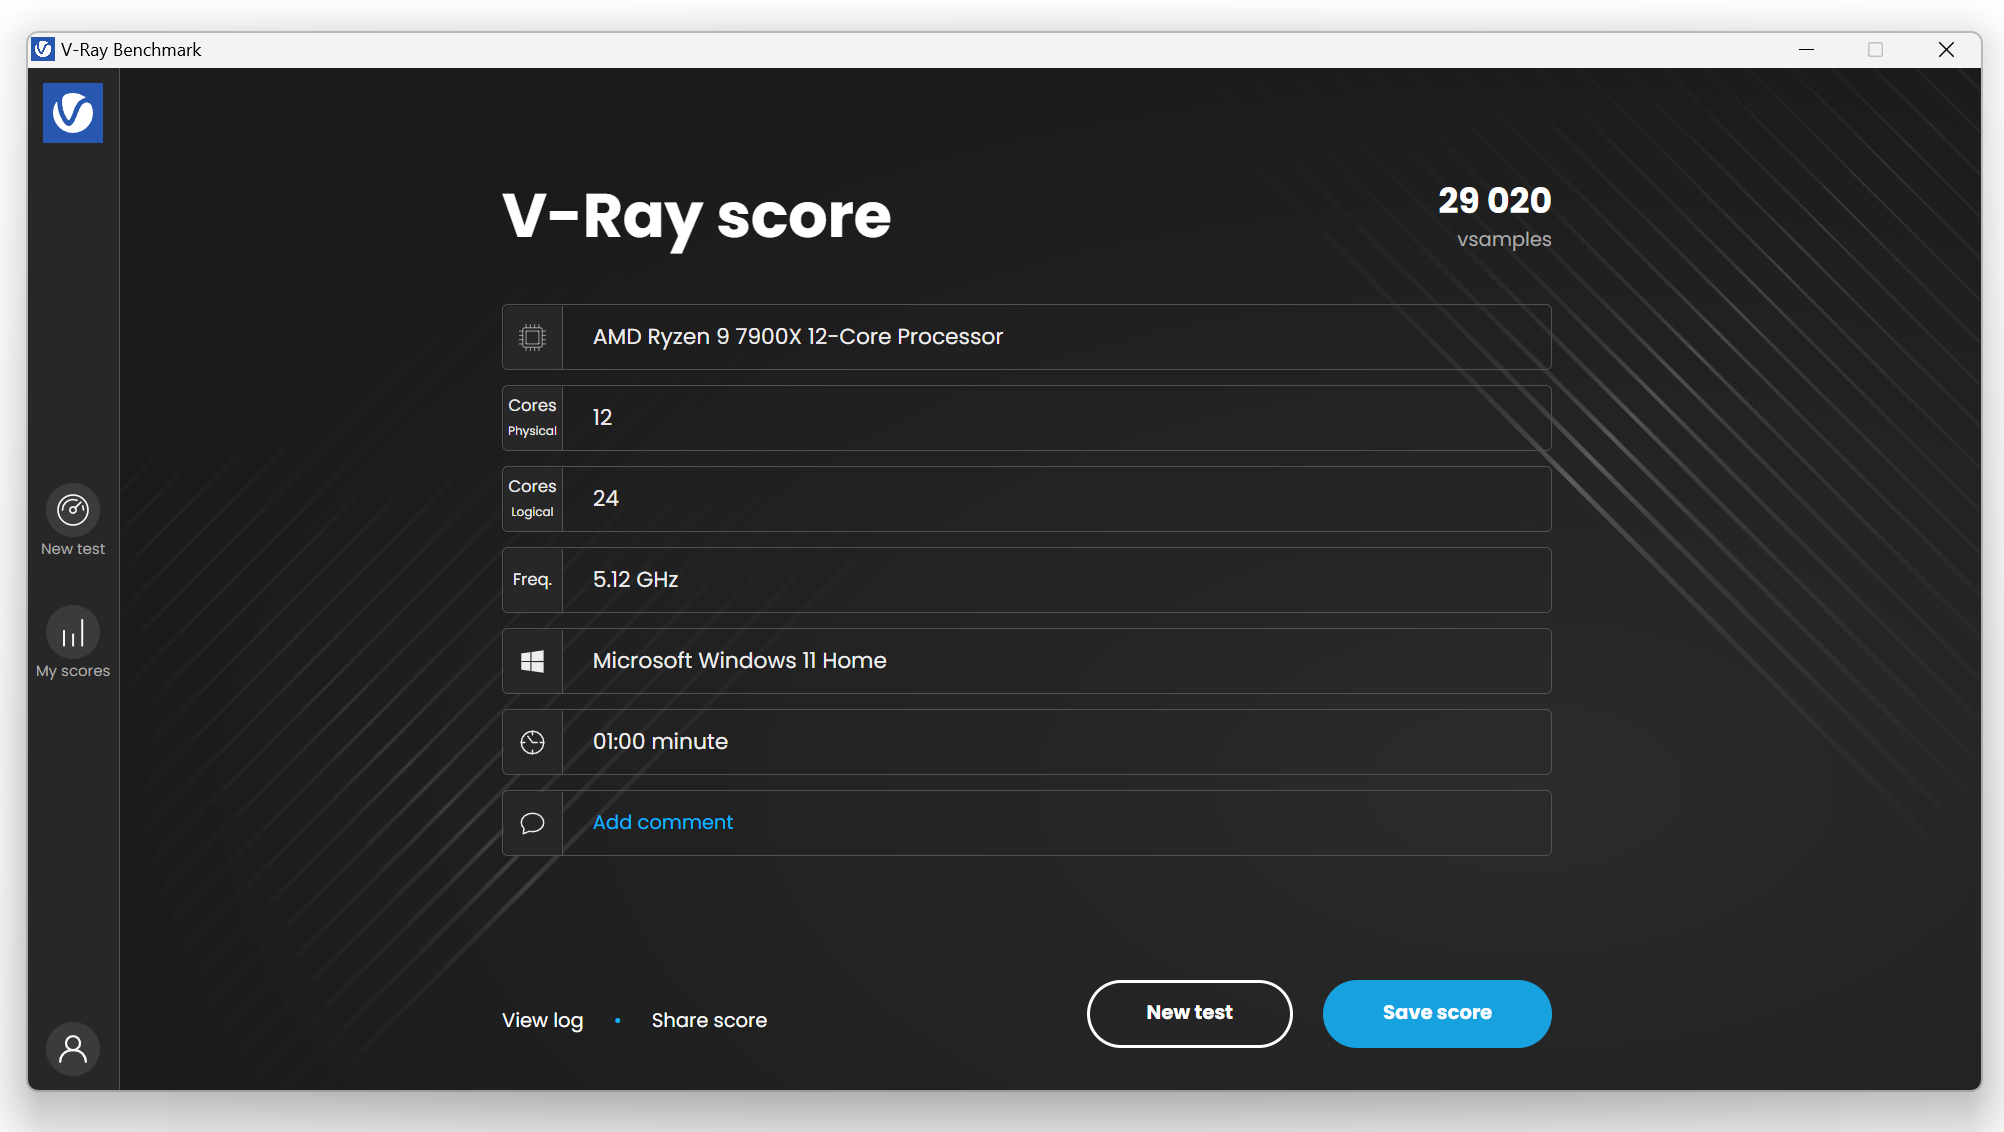Click the V-Ray Benchmark title bar icon
Image resolution: width=2004 pixels, height=1132 pixels.
tap(43, 49)
